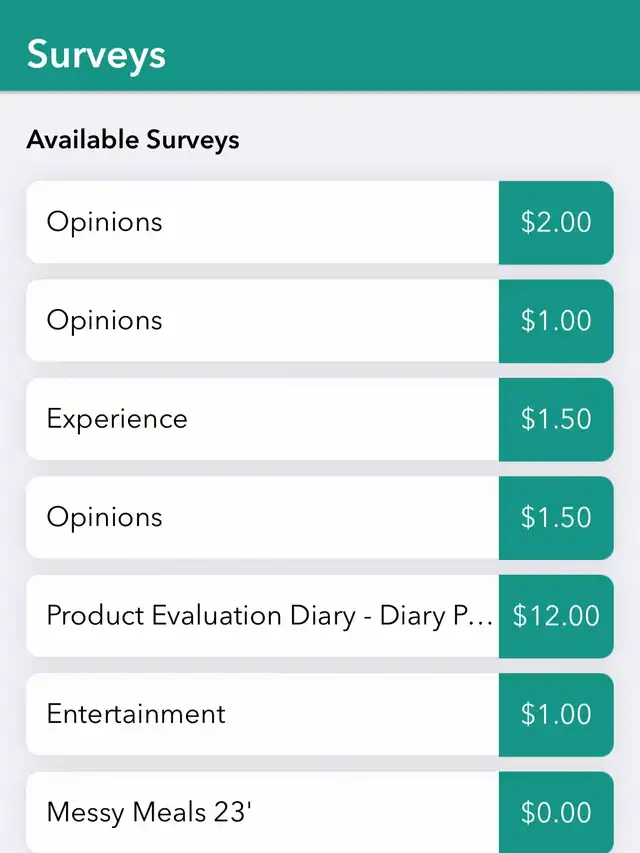Viewport: 640px width, 853px height.
Task: Tap the $2.00 reward badge
Action: click(x=556, y=222)
